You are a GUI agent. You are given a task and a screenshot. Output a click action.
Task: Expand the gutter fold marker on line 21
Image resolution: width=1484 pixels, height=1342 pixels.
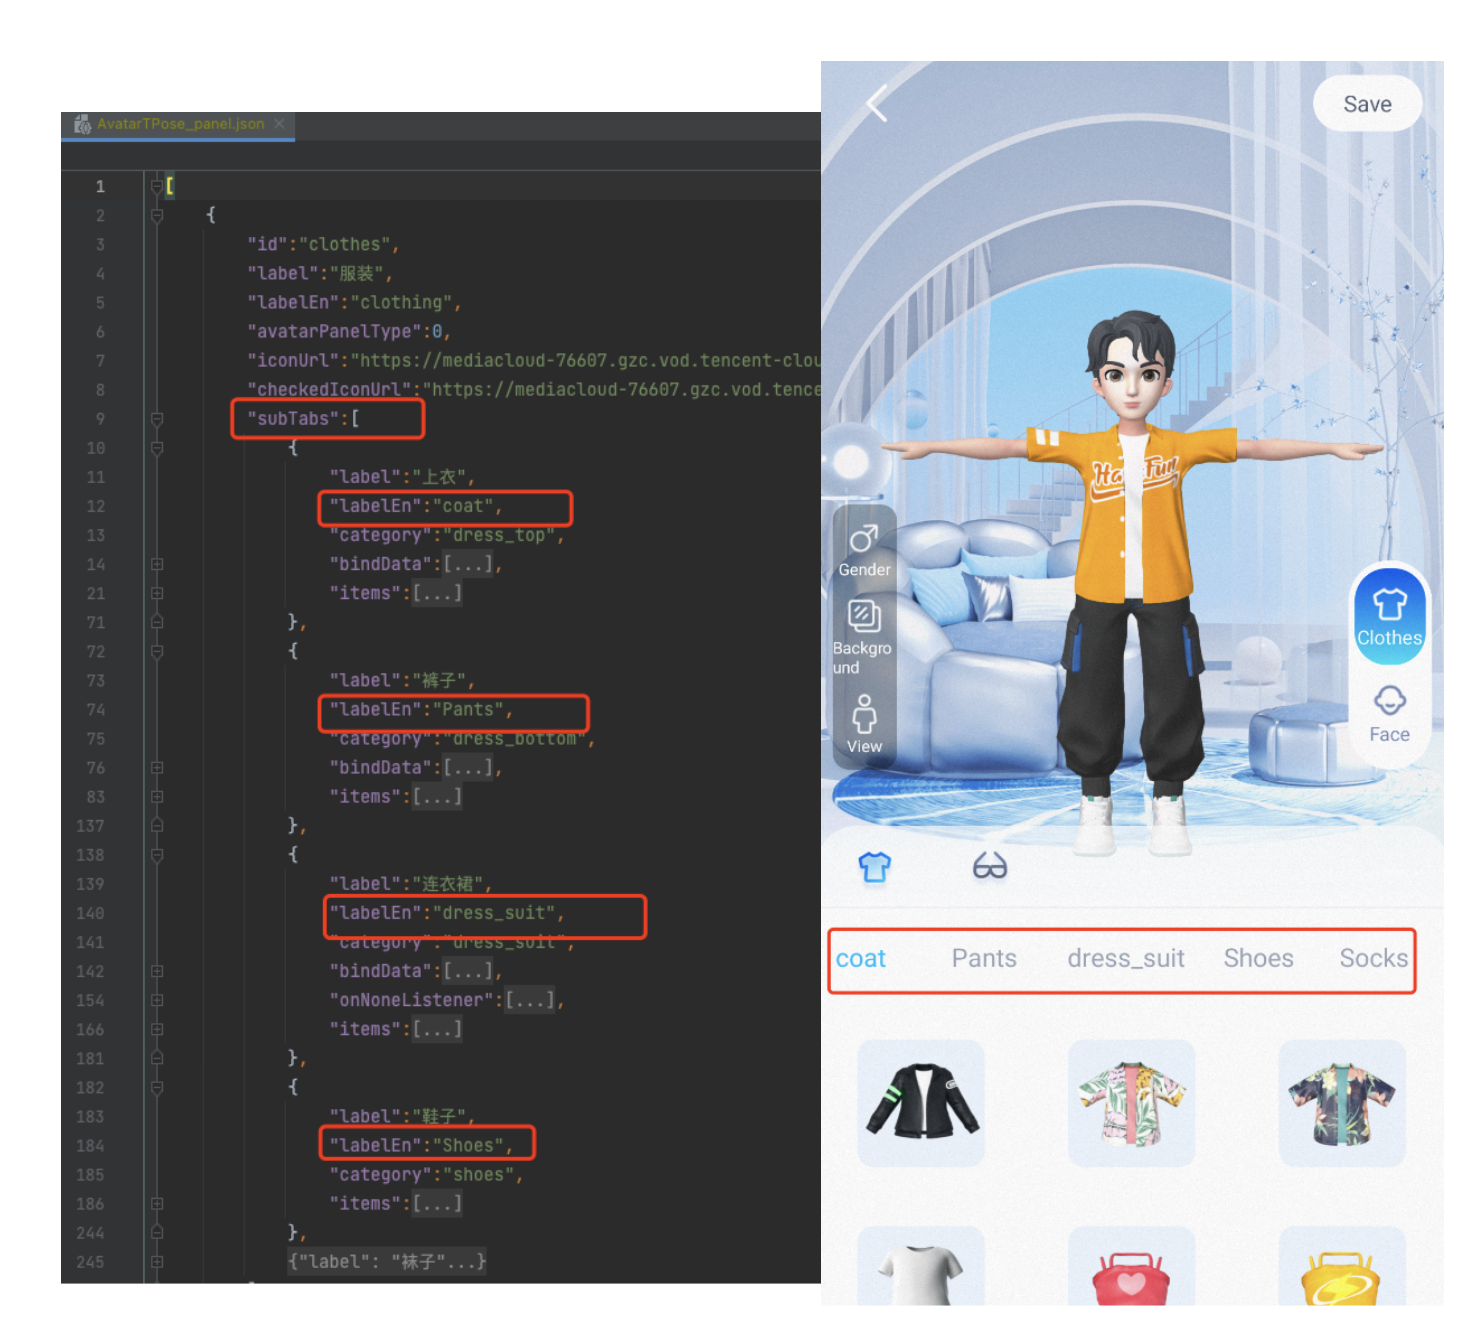pos(156,593)
